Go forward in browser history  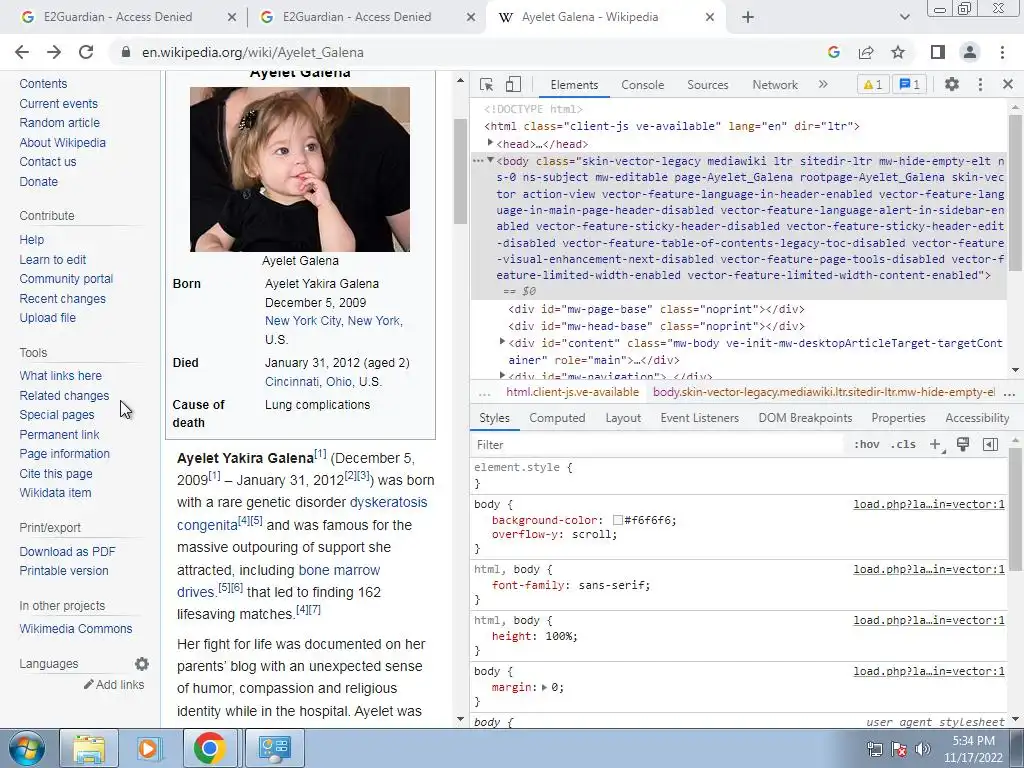click(x=54, y=52)
